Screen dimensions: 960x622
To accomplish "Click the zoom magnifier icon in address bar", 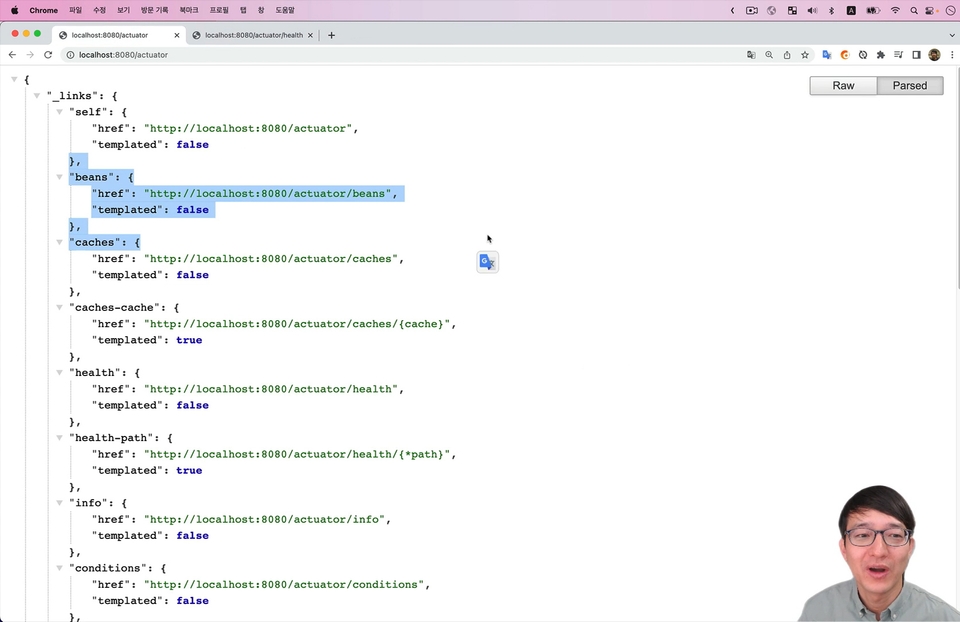I will tap(769, 54).
